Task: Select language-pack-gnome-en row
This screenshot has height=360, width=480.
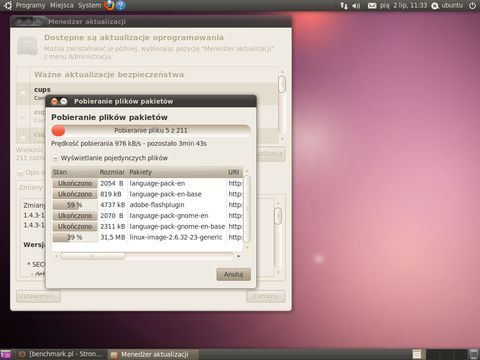Action: tap(147, 216)
